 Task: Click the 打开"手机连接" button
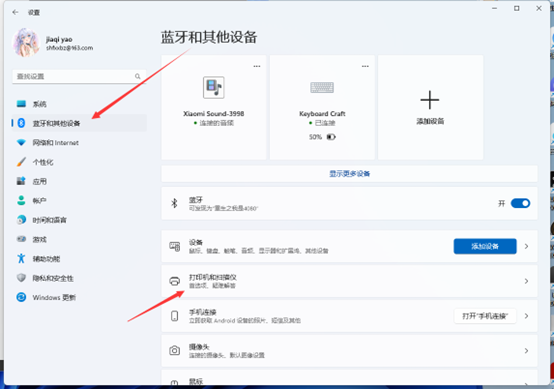pos(485,316)
